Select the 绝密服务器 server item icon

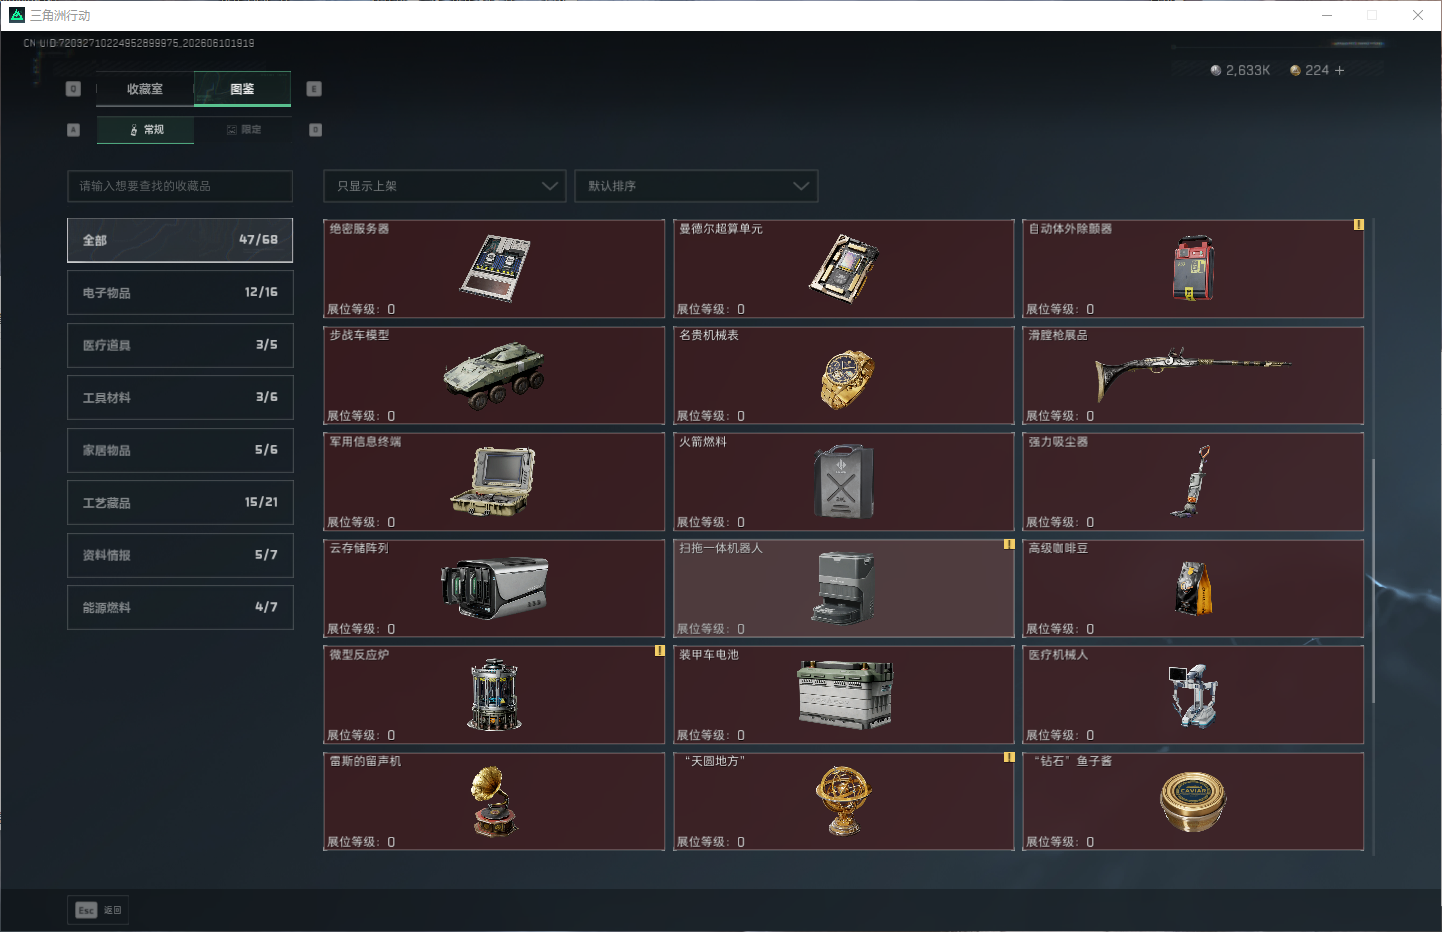(x=494, y=268)
